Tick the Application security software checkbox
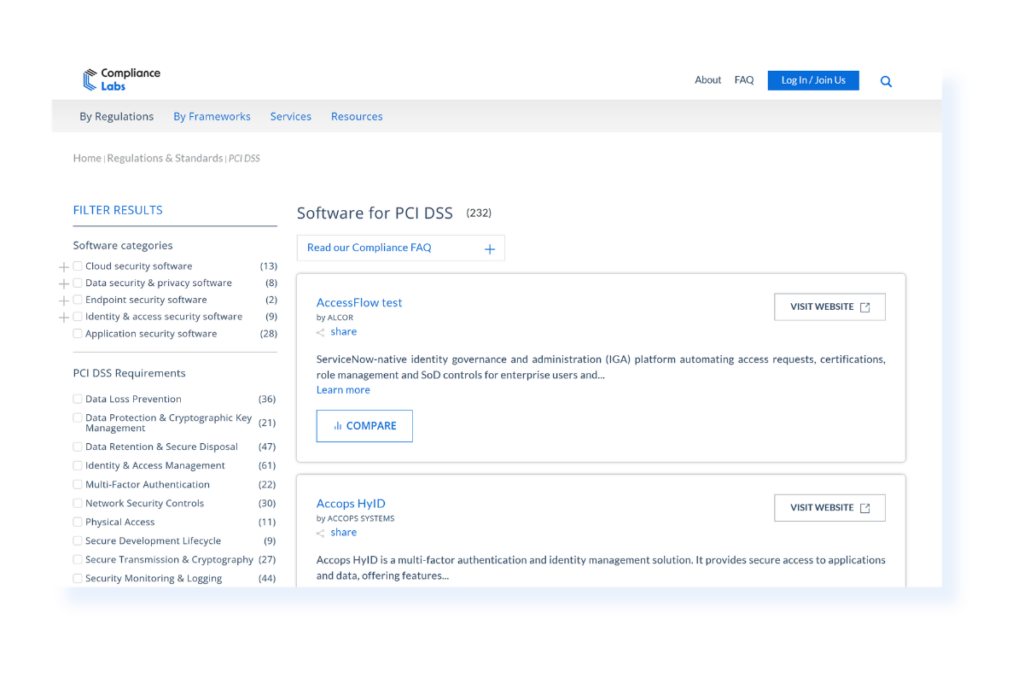 tap(78, 333)
